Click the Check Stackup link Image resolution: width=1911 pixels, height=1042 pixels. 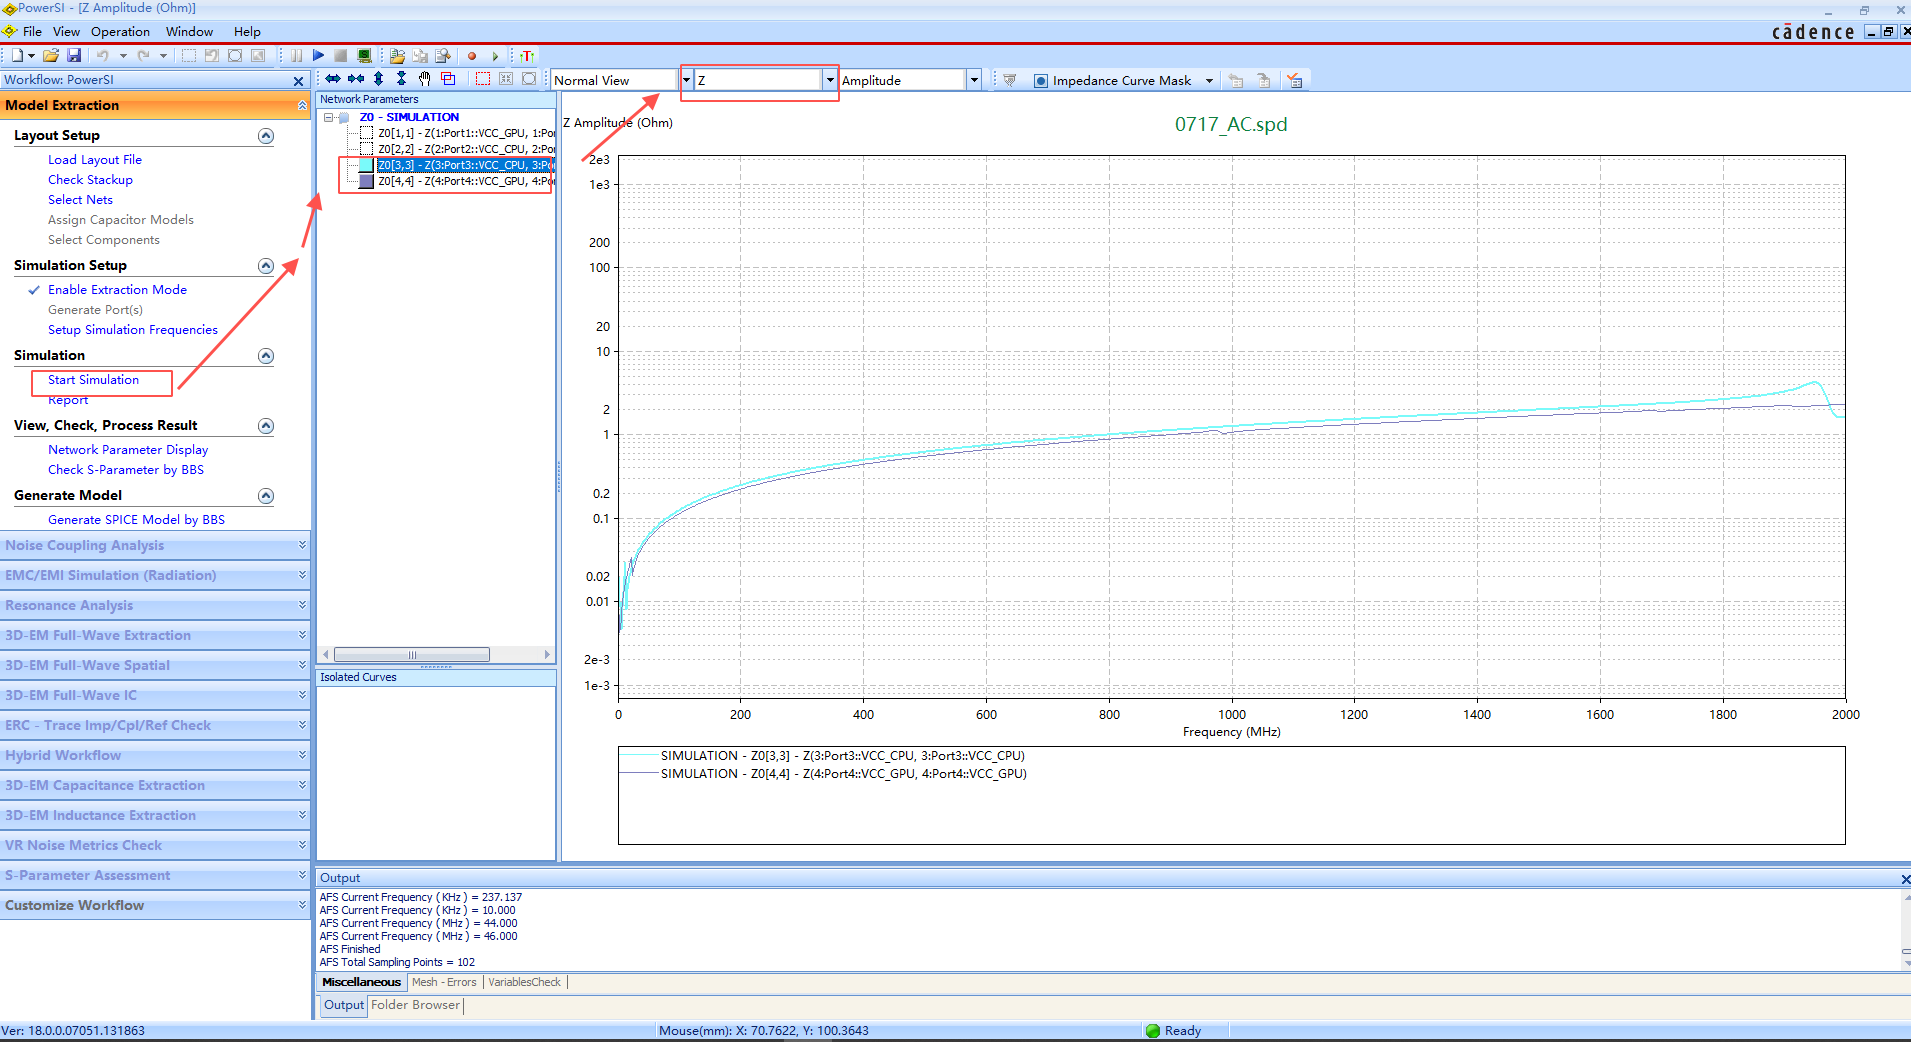click(90, 180)
